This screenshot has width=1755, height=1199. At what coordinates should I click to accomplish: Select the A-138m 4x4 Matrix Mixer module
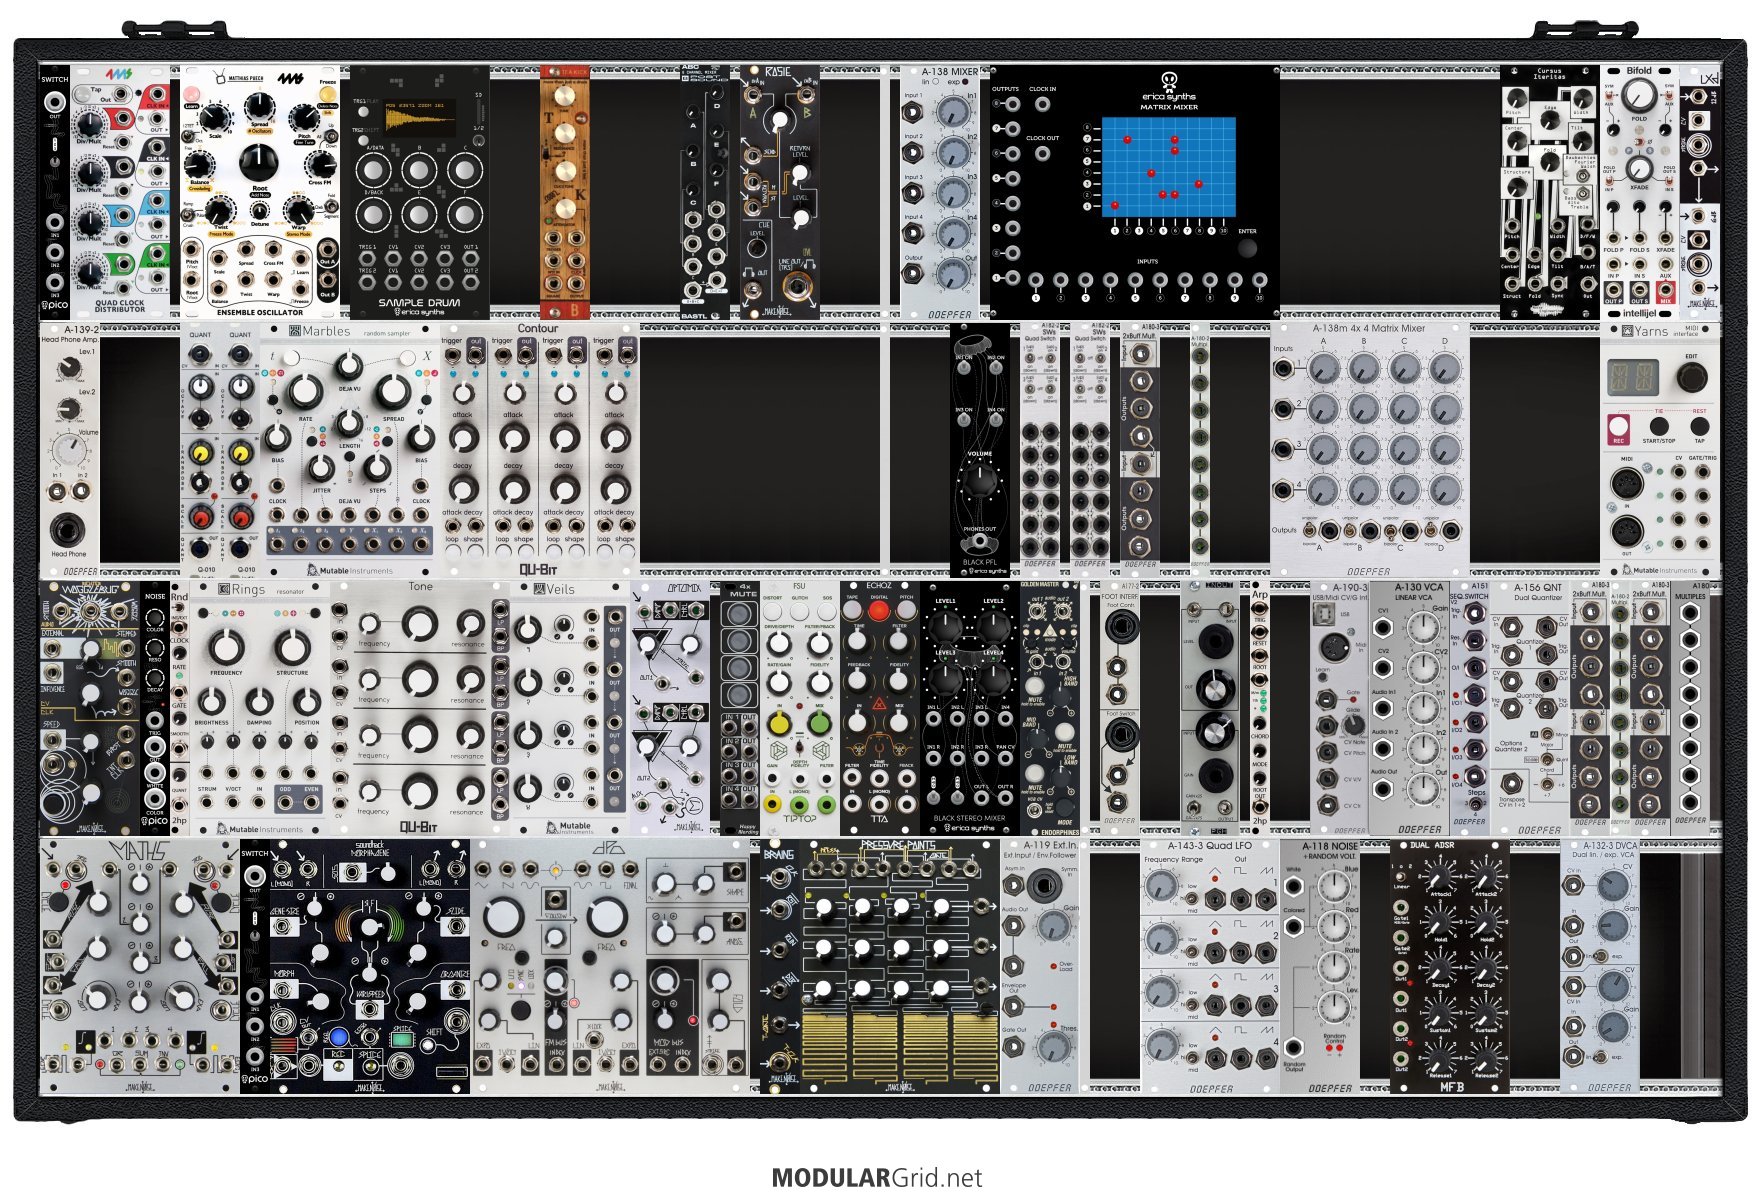pos(1370,449)
